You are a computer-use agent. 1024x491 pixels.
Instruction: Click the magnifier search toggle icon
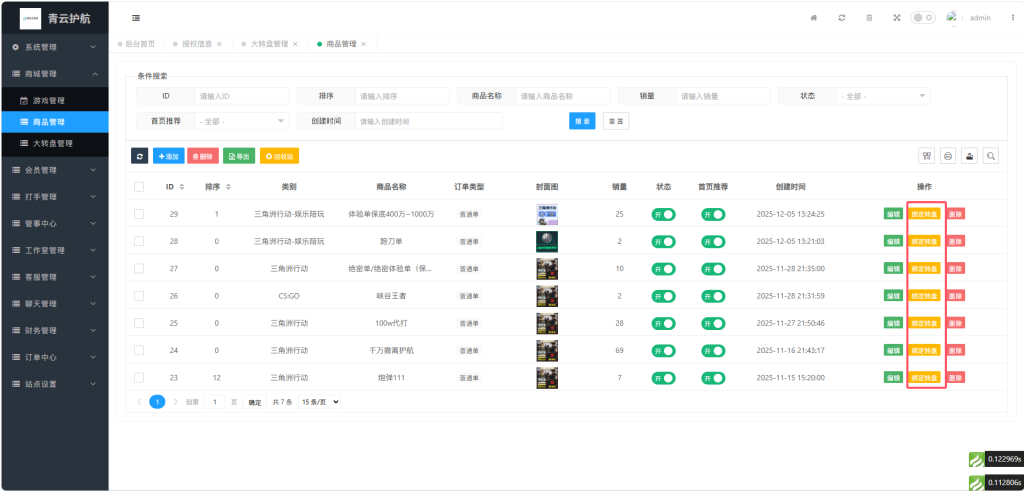pyautogui.click(x=991, y=156)
